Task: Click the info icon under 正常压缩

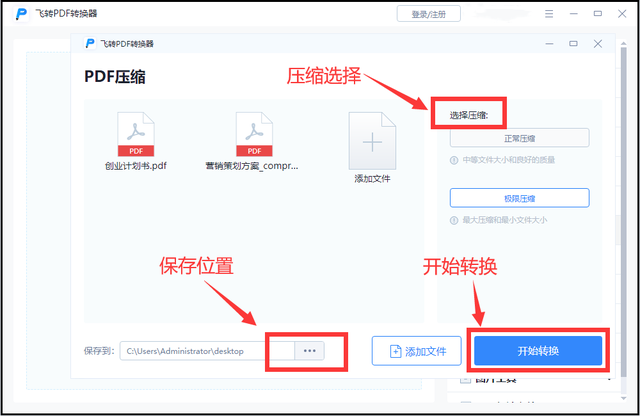Action: click(x=455, y=159)
